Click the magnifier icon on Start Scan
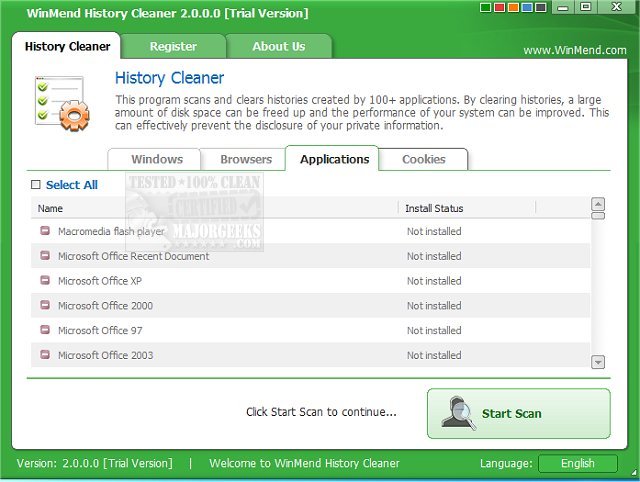The width and height of the screenshot is (640, 482). (459, 413)
